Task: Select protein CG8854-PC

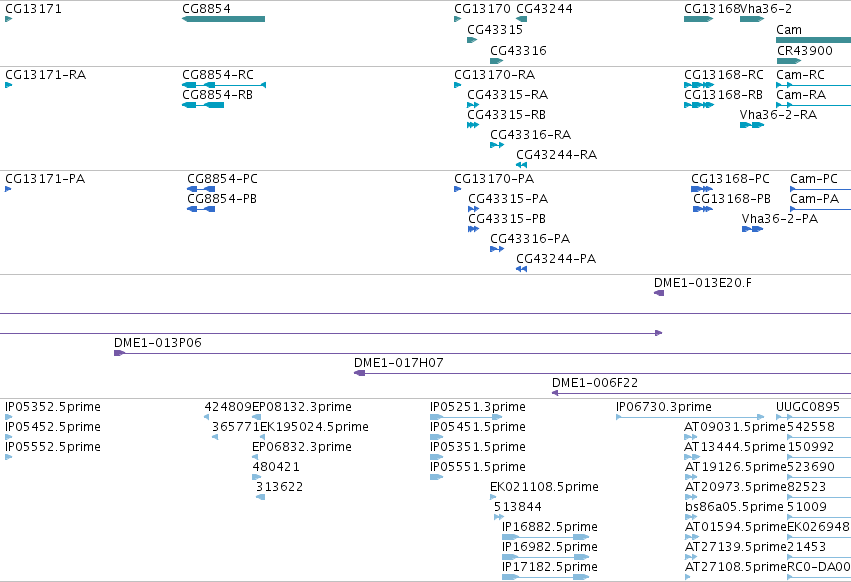Action: pos(222,179)
